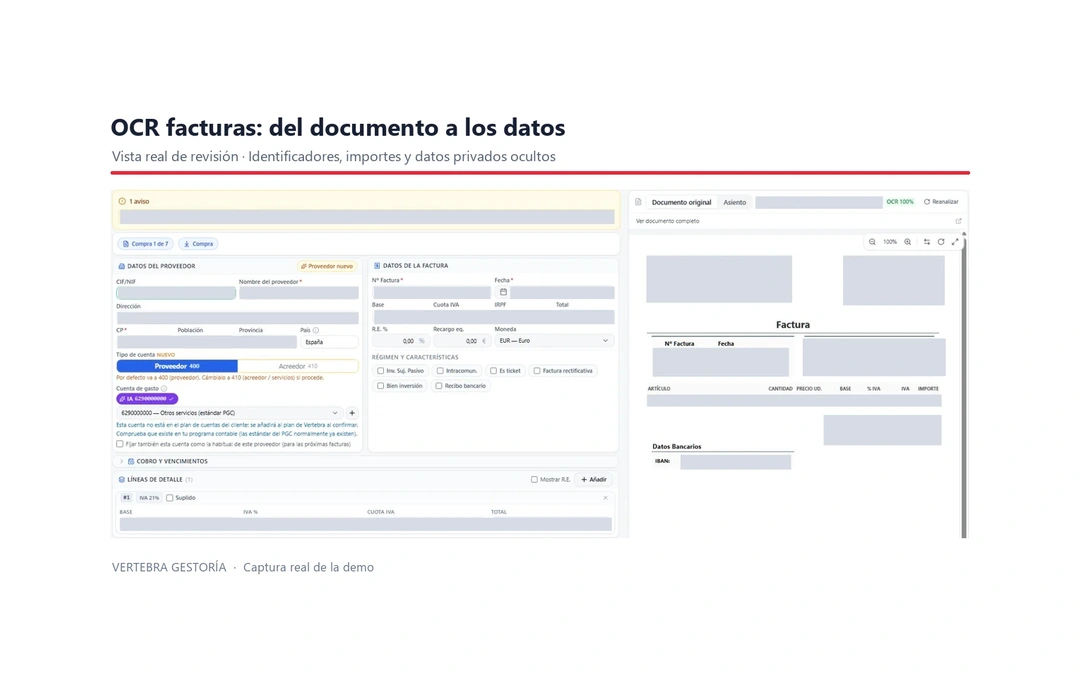Zoom in the document preview
This screenshot has width=1080, height=675.
(908, 242)
